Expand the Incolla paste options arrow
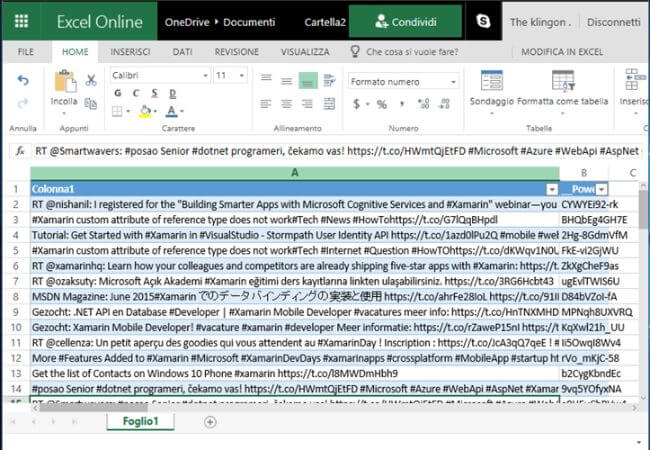 coord(64,114)
